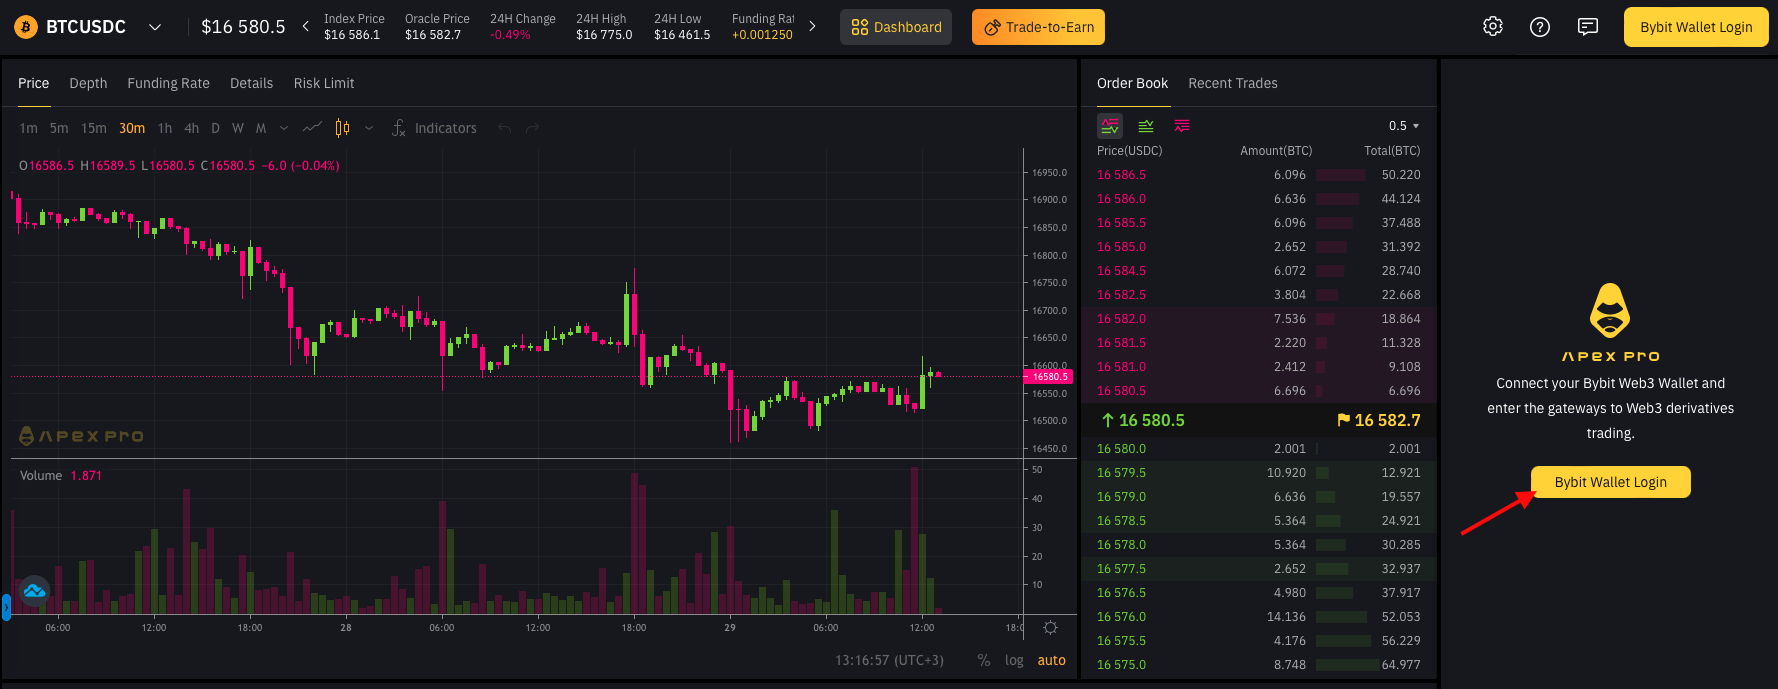Switch to line chart style

(x=312, y=128)
